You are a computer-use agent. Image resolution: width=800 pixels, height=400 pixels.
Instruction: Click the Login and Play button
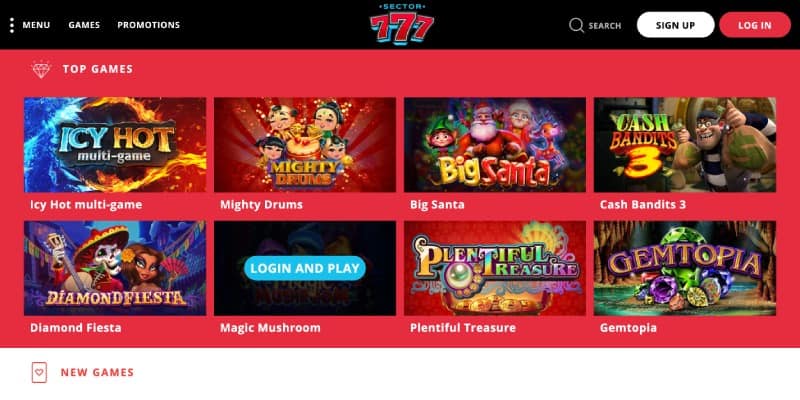(305, 268)
